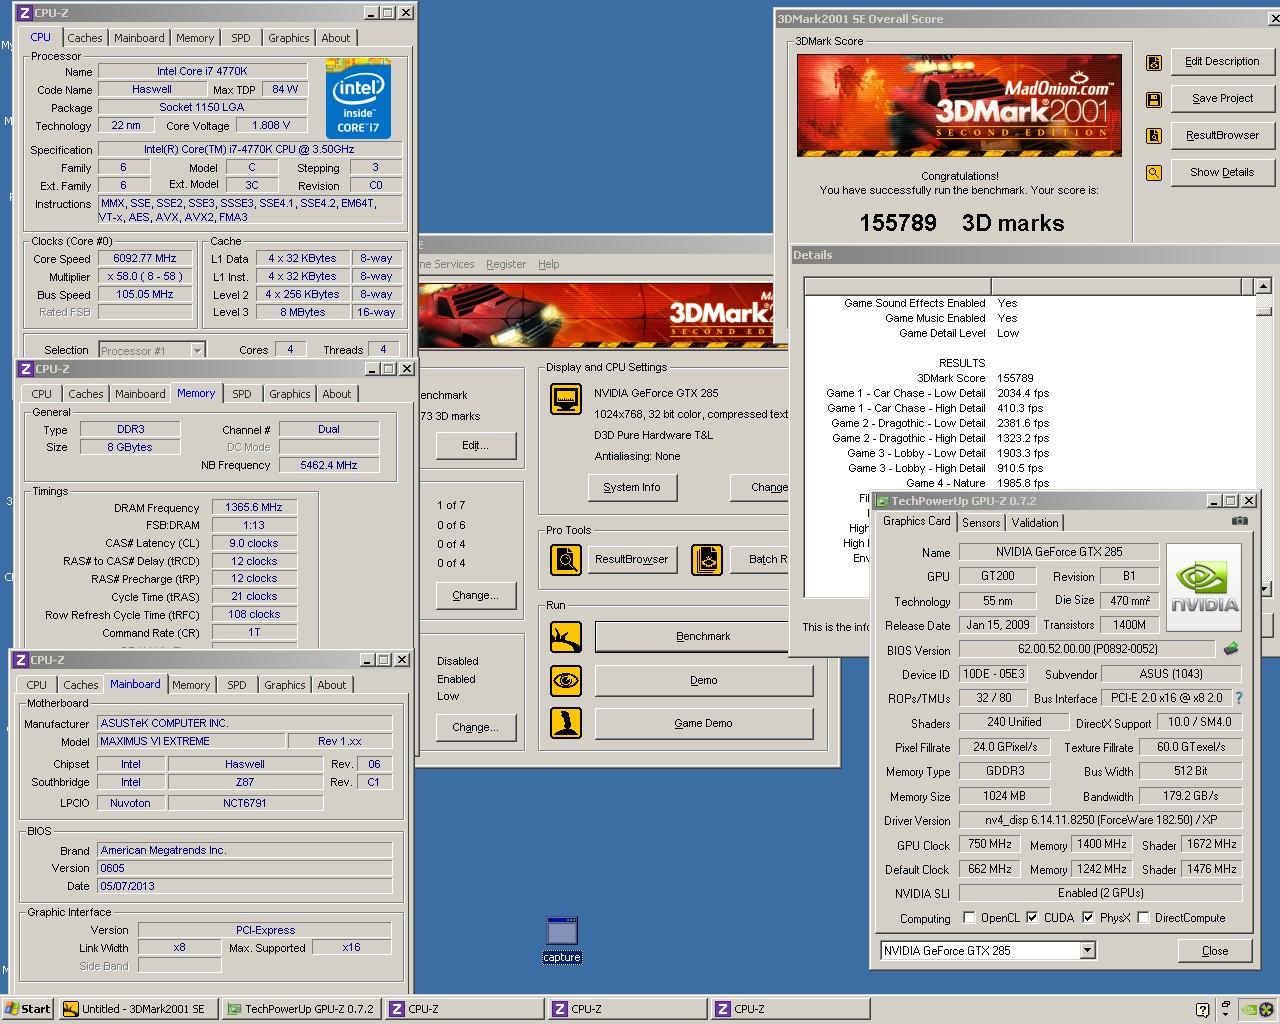The height and width of the screenshot is (1024, 1280).
Task: Click the Edit... button in 3DMark main window
Action: [475, 445]
